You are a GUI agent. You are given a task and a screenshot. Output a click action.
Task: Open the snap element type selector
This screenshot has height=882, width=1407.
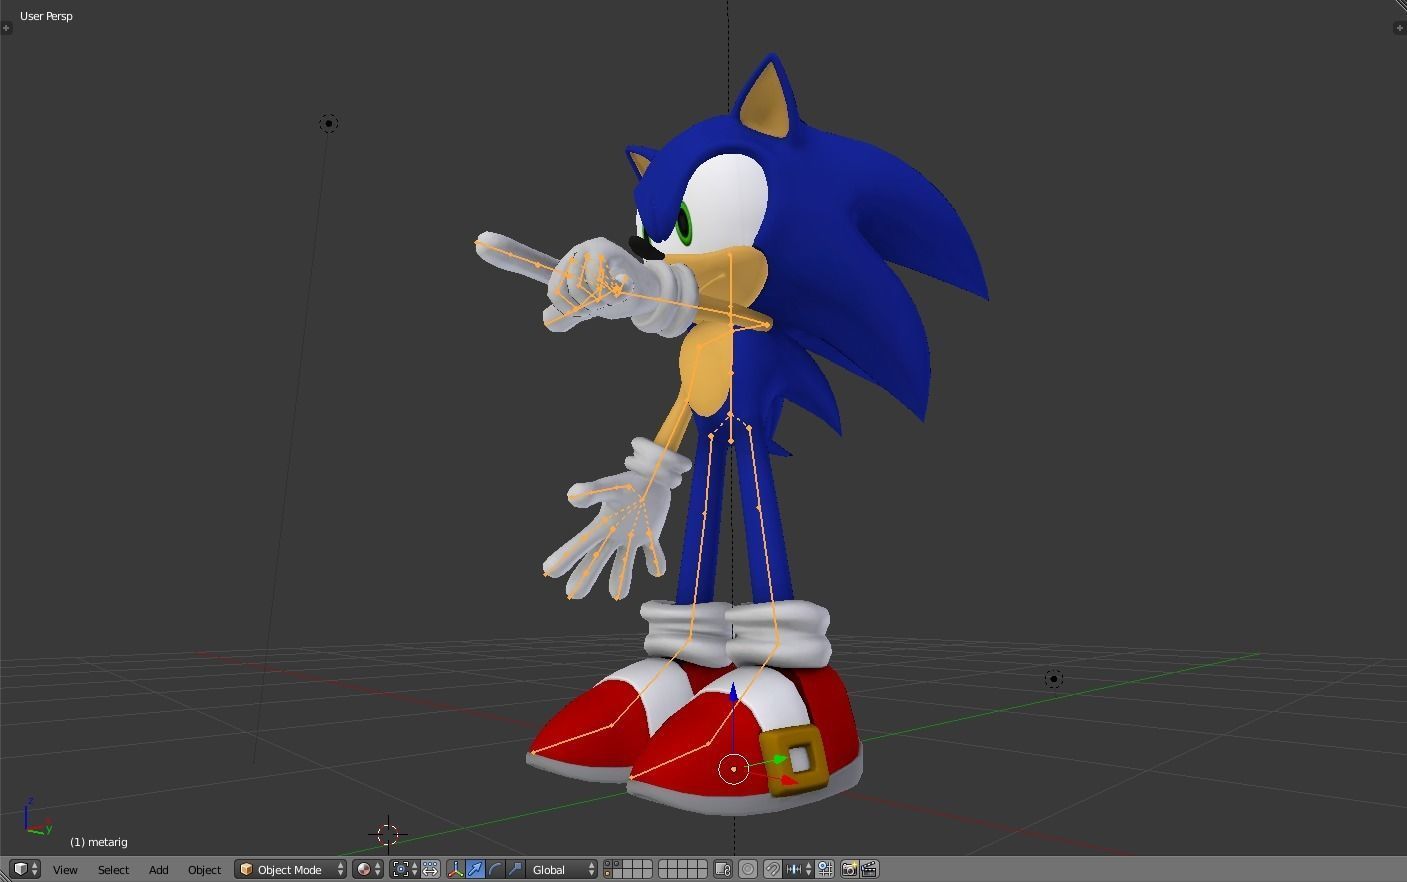[798, 869]
